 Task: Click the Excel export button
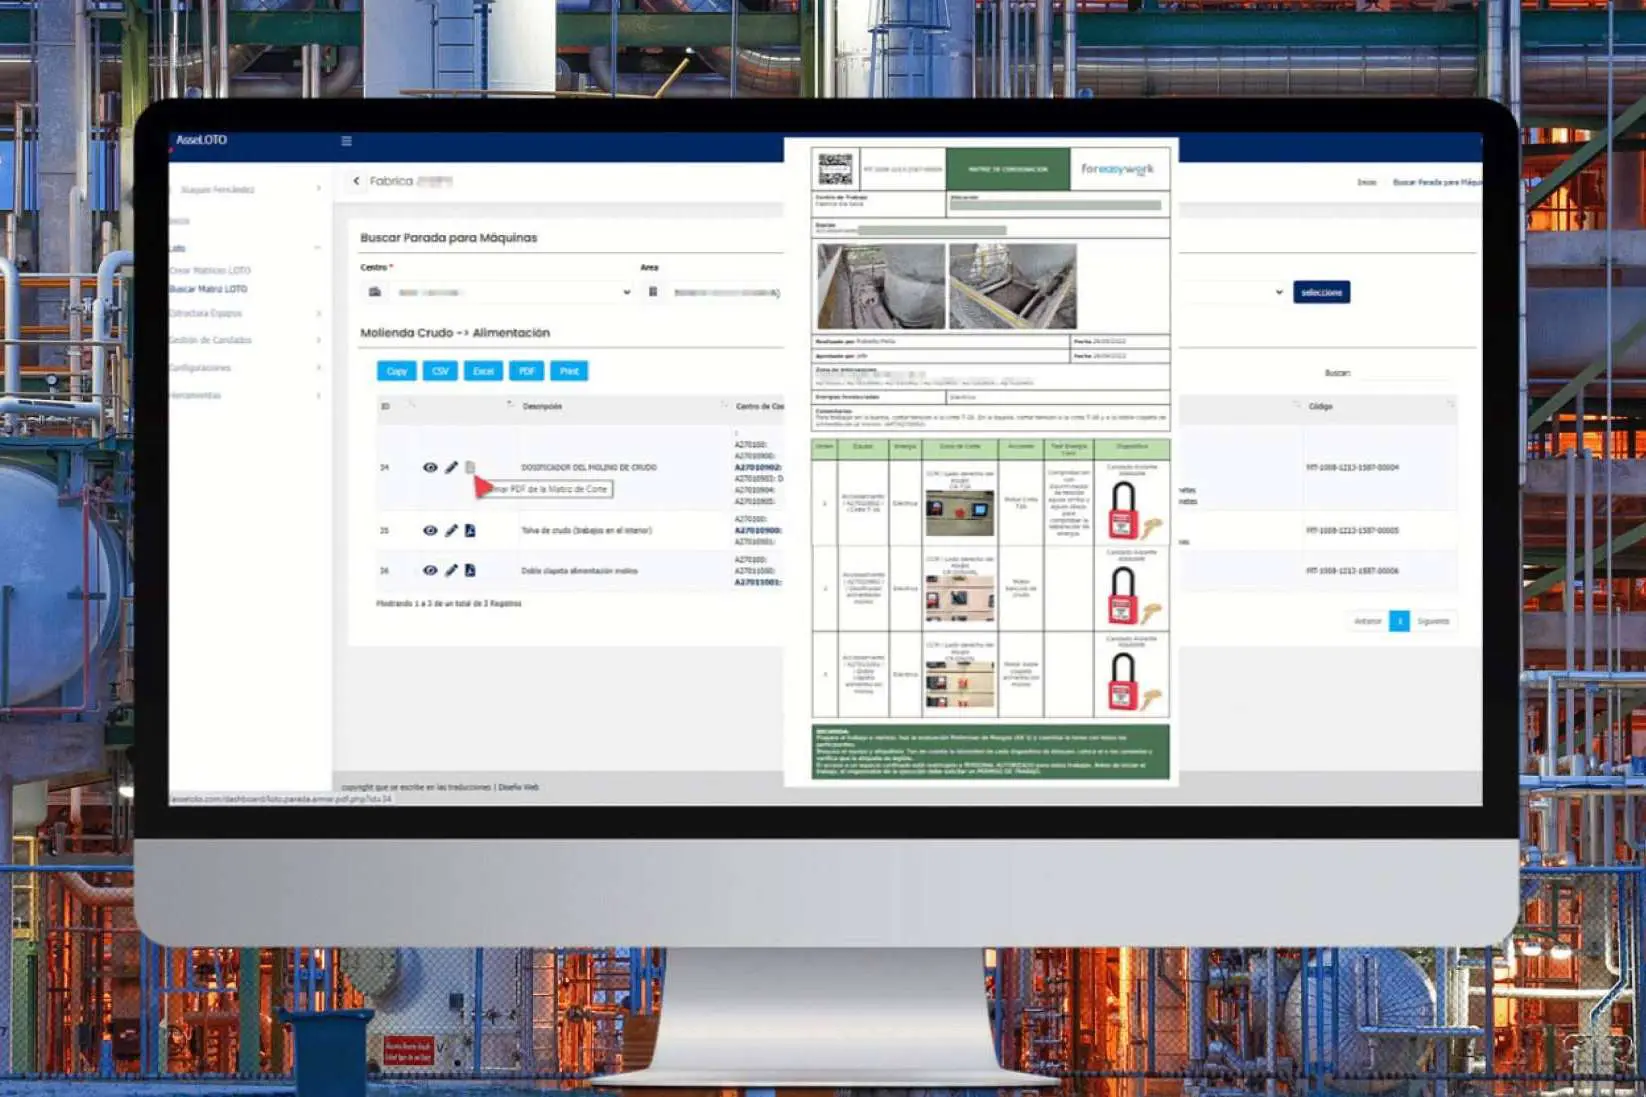(x=483, y=371)
